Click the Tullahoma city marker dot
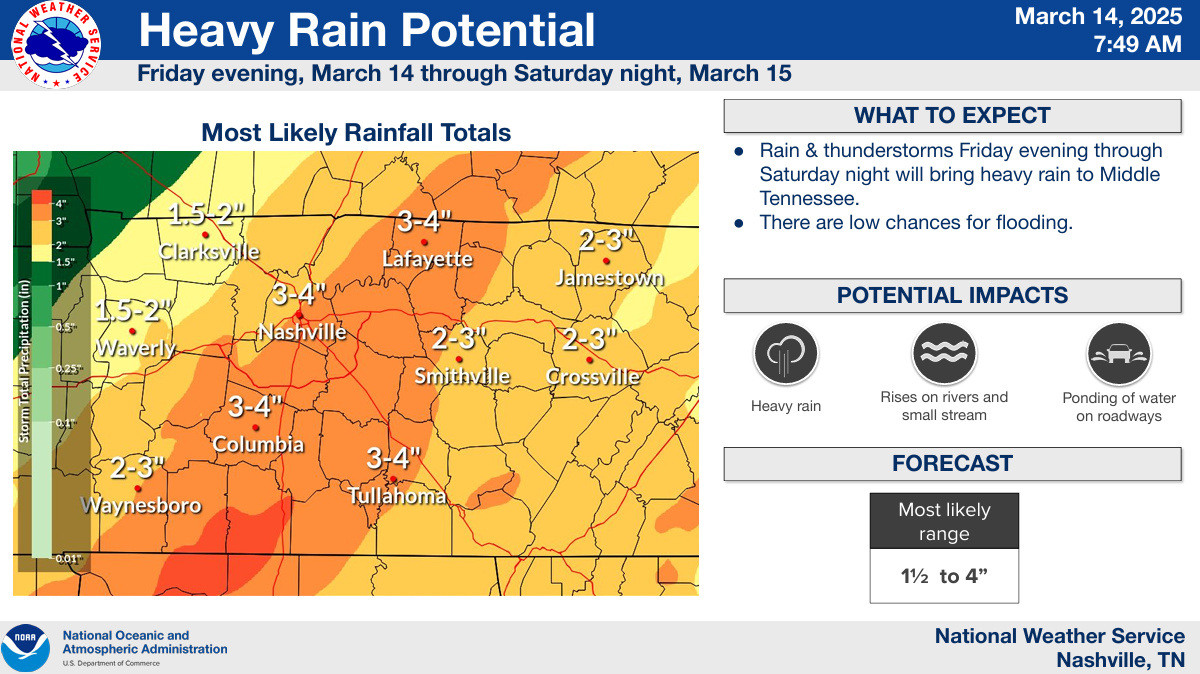The image size is (1200, 674). point(393,479)
